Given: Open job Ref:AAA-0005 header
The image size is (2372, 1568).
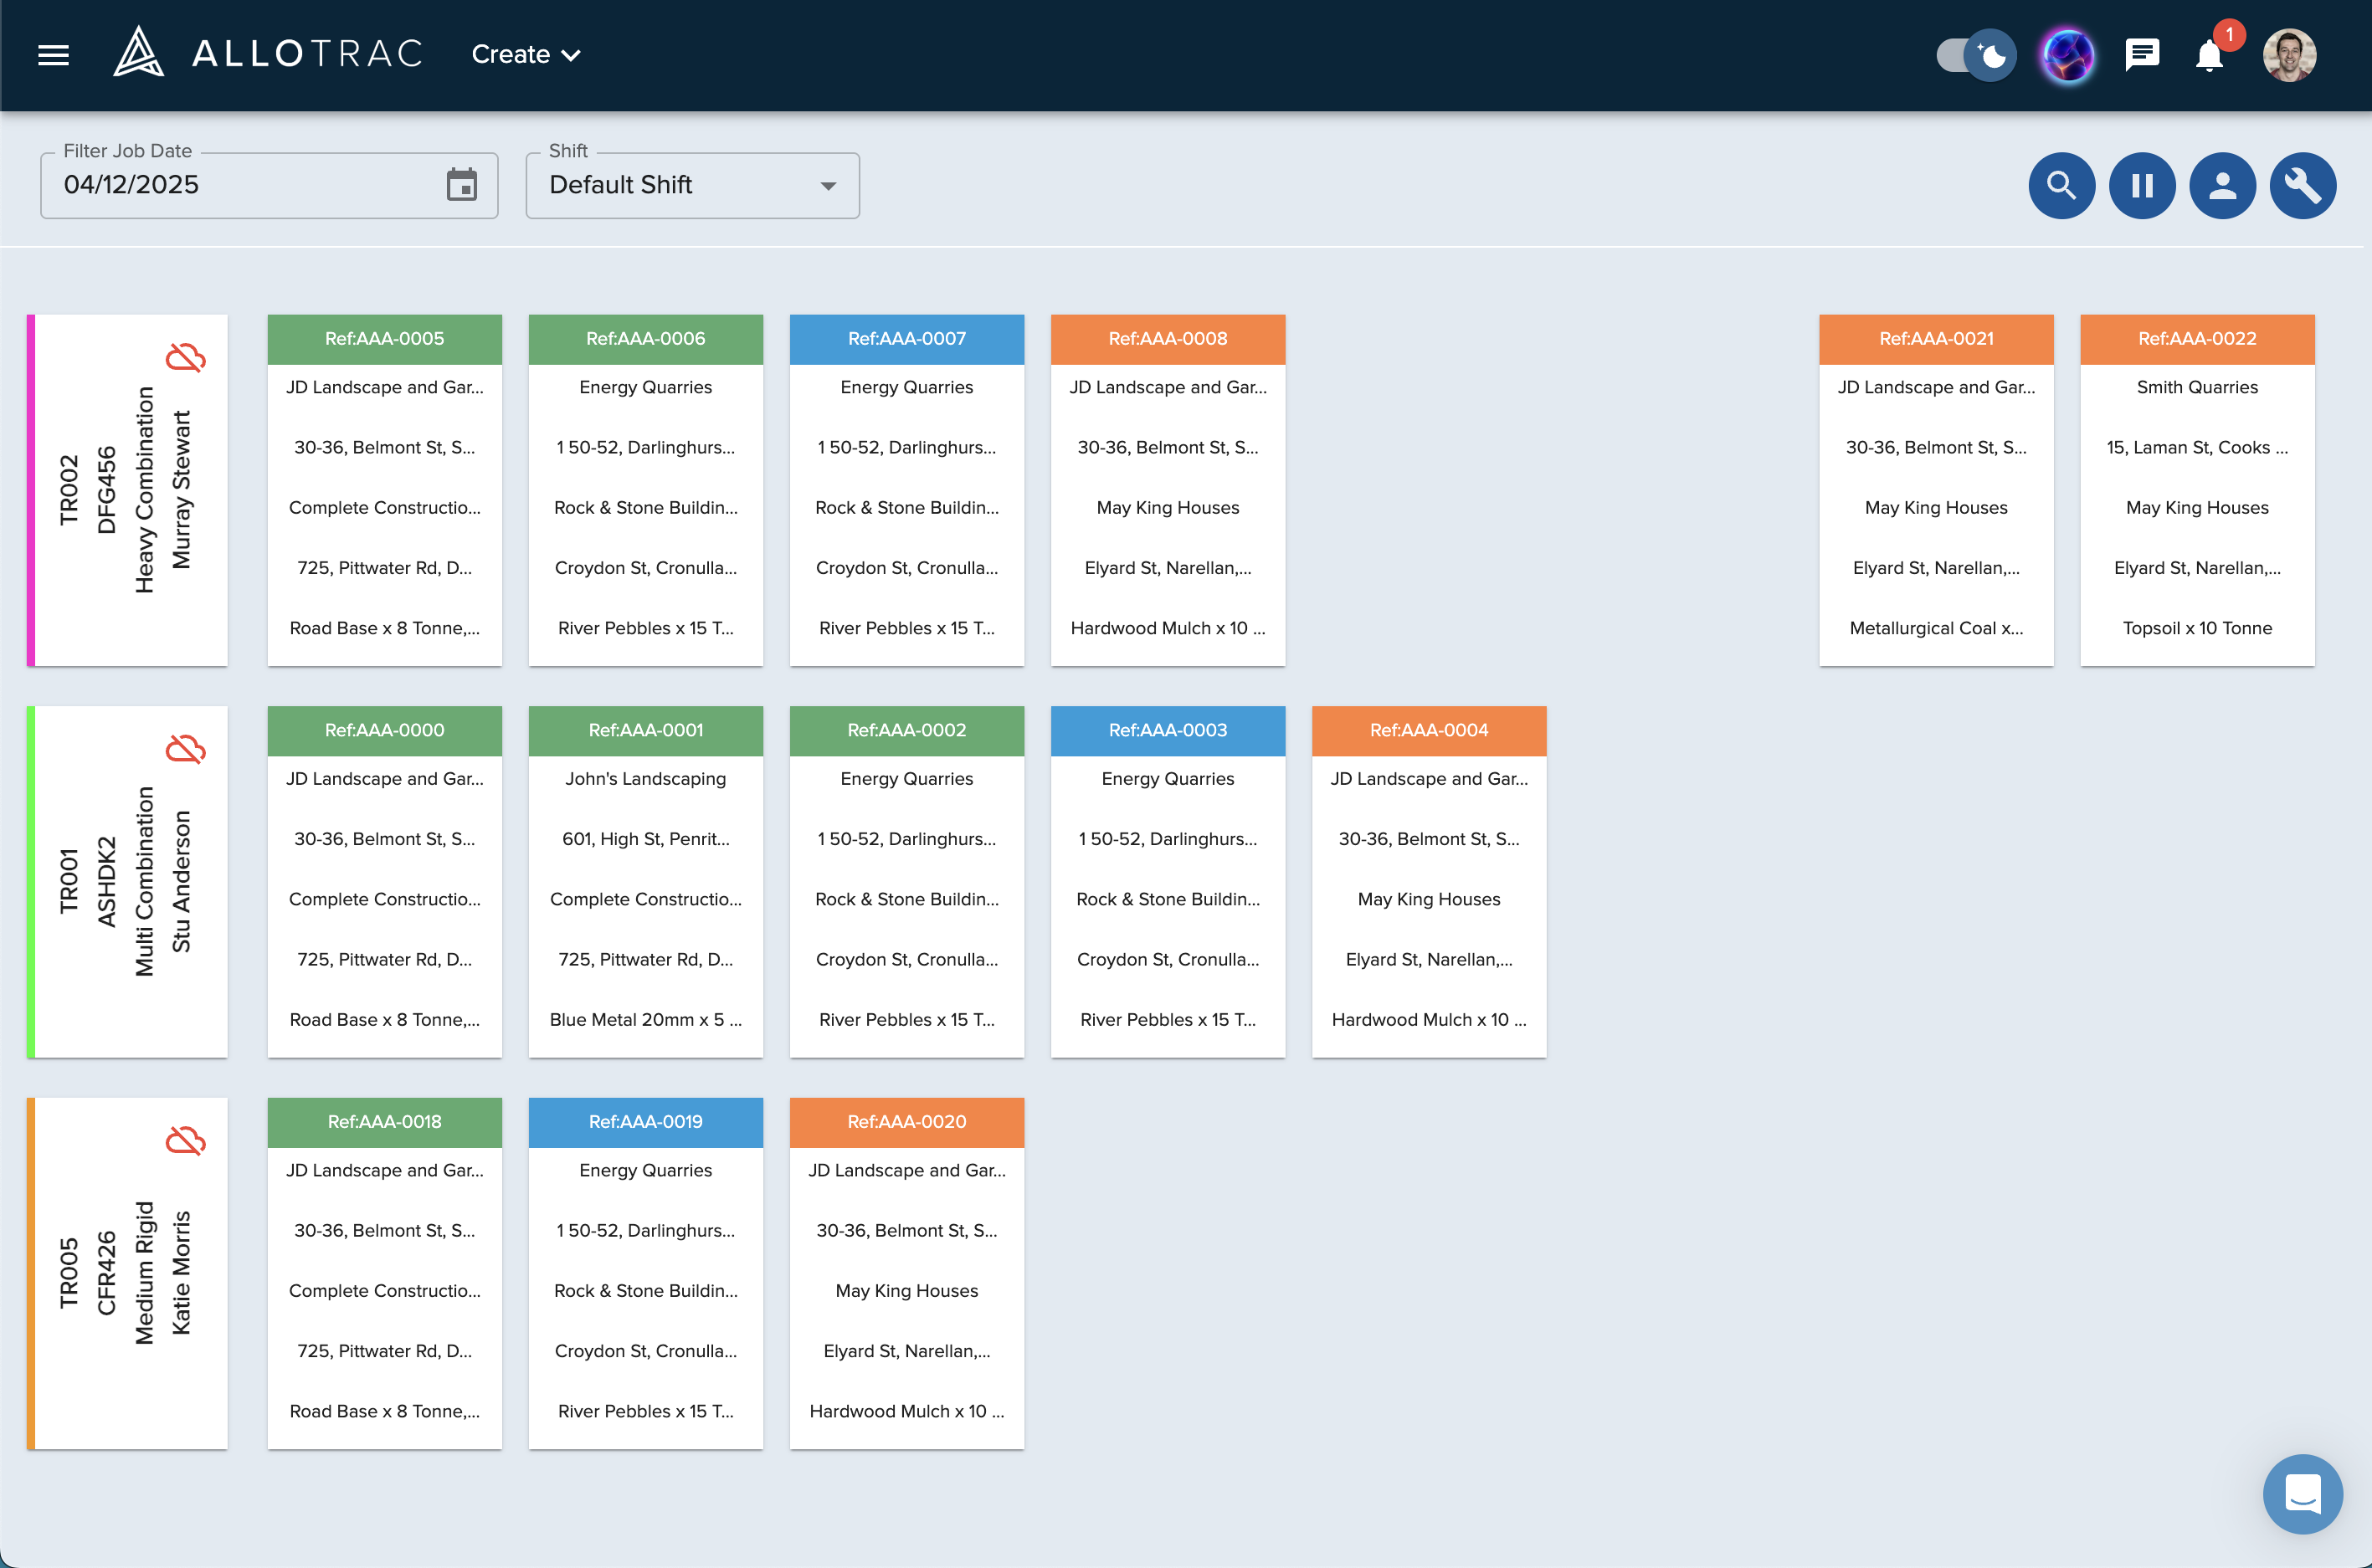Looking at the screenshot, I should point(385,339).
